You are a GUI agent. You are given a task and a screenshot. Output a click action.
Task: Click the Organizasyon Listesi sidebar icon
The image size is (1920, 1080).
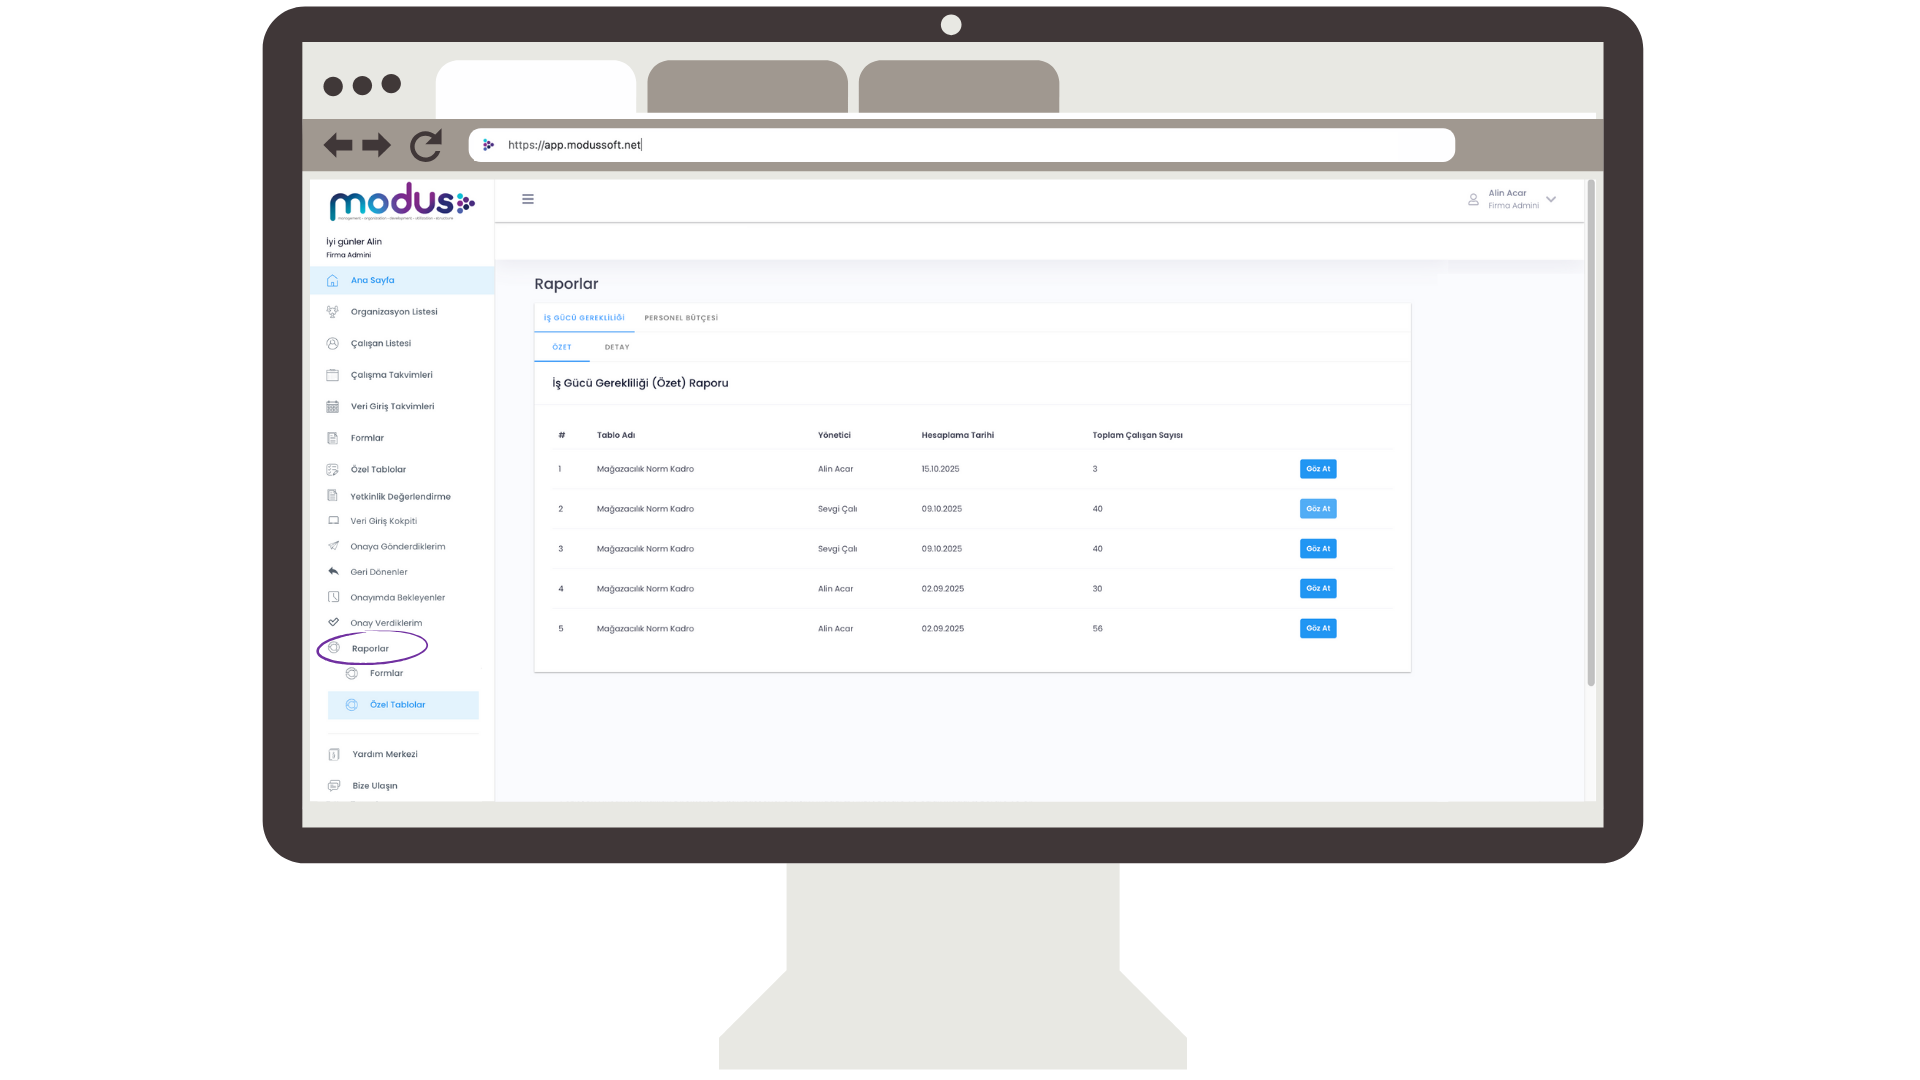coord(333,312)
